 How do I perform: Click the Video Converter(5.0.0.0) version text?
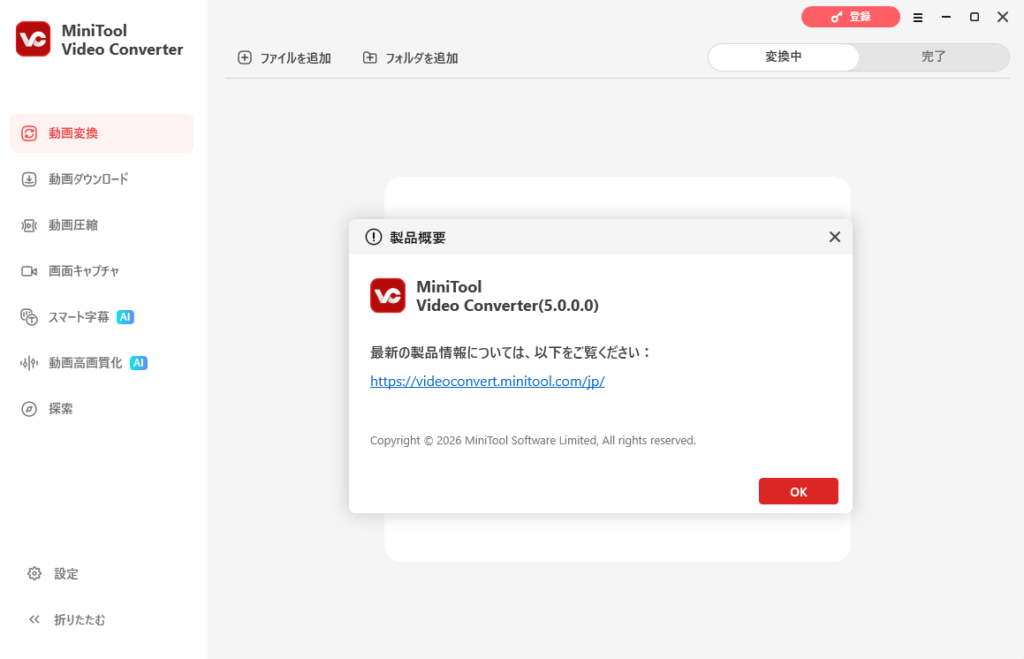coord(507,306)
